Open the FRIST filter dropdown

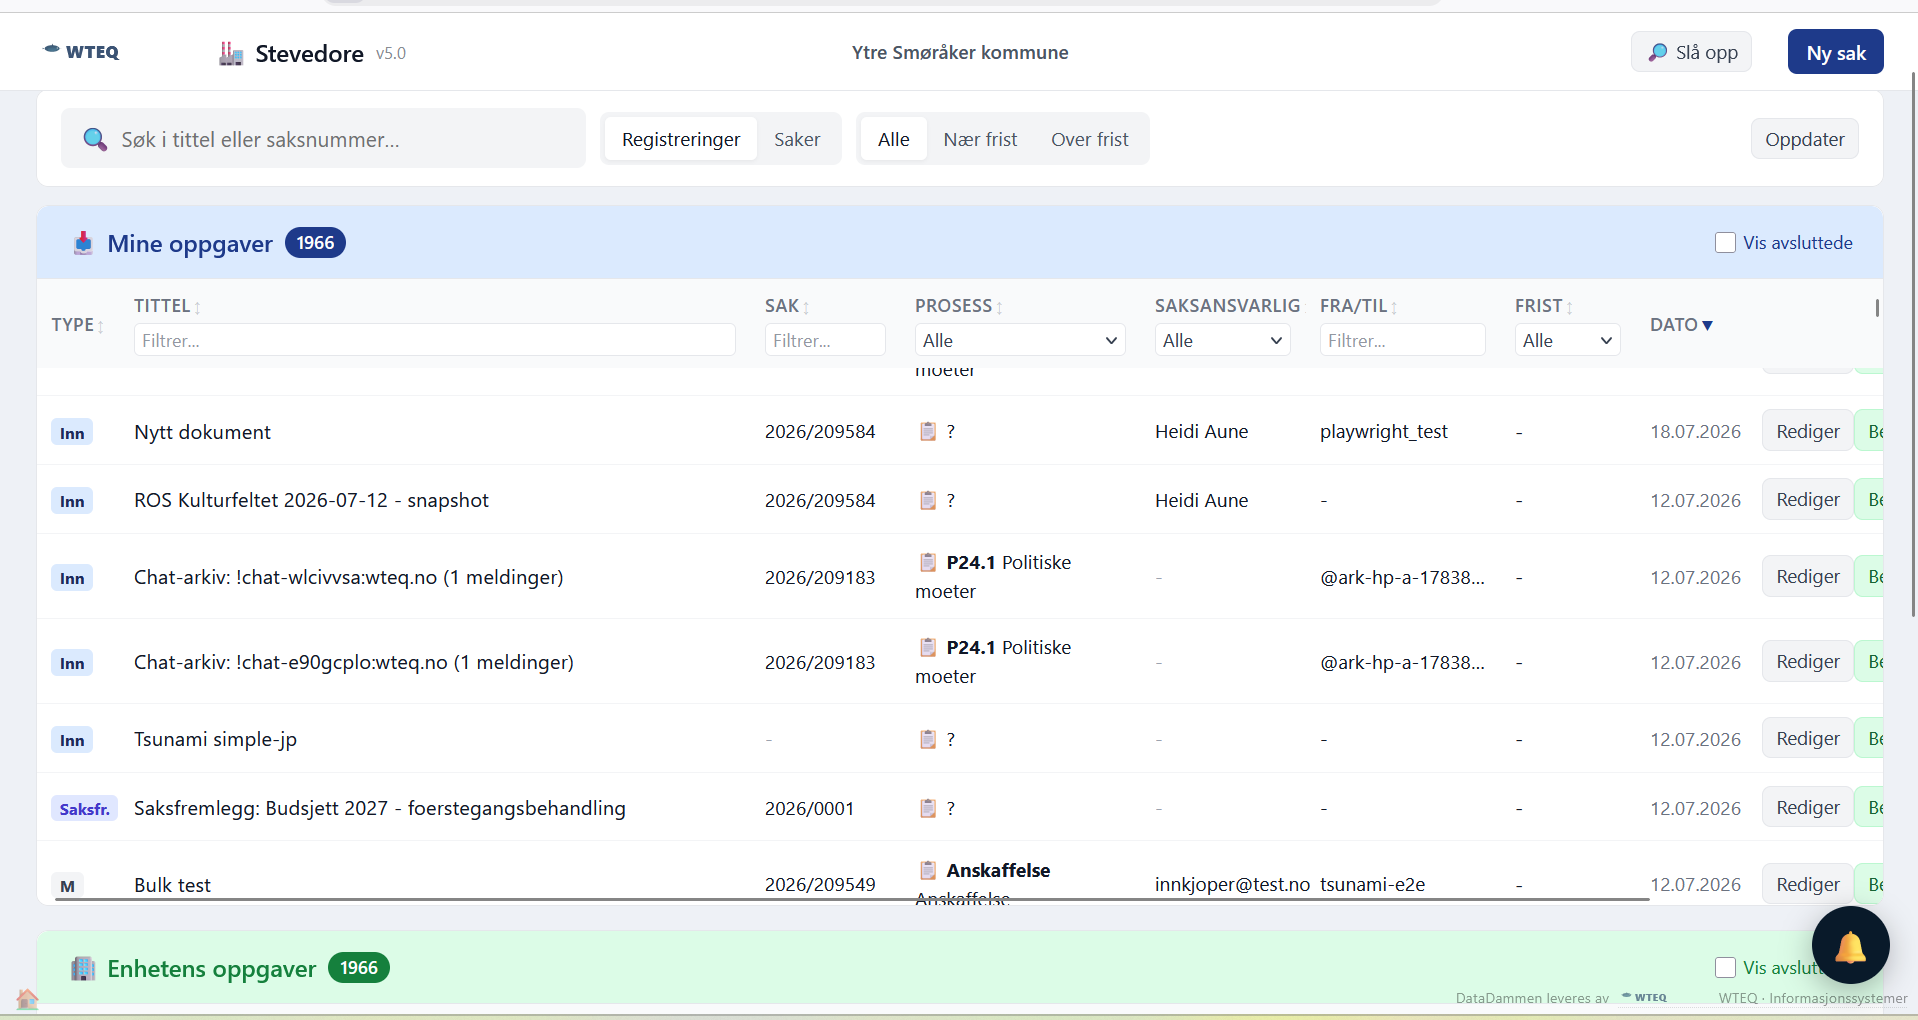pyautogui.click(x=1567, y=340)
